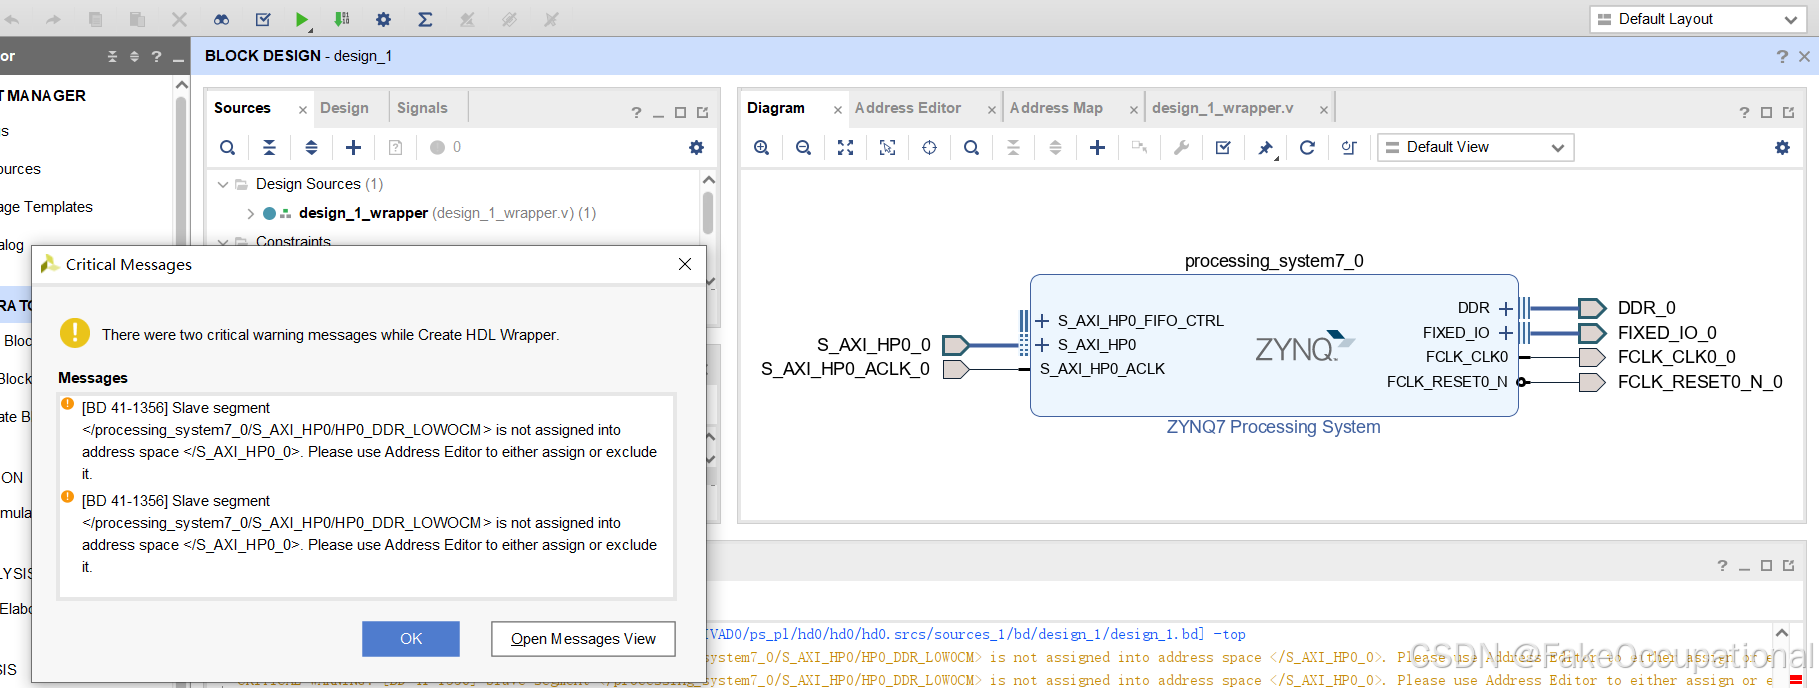
Task: Open Sources panel settings gear
Action: 697,147
